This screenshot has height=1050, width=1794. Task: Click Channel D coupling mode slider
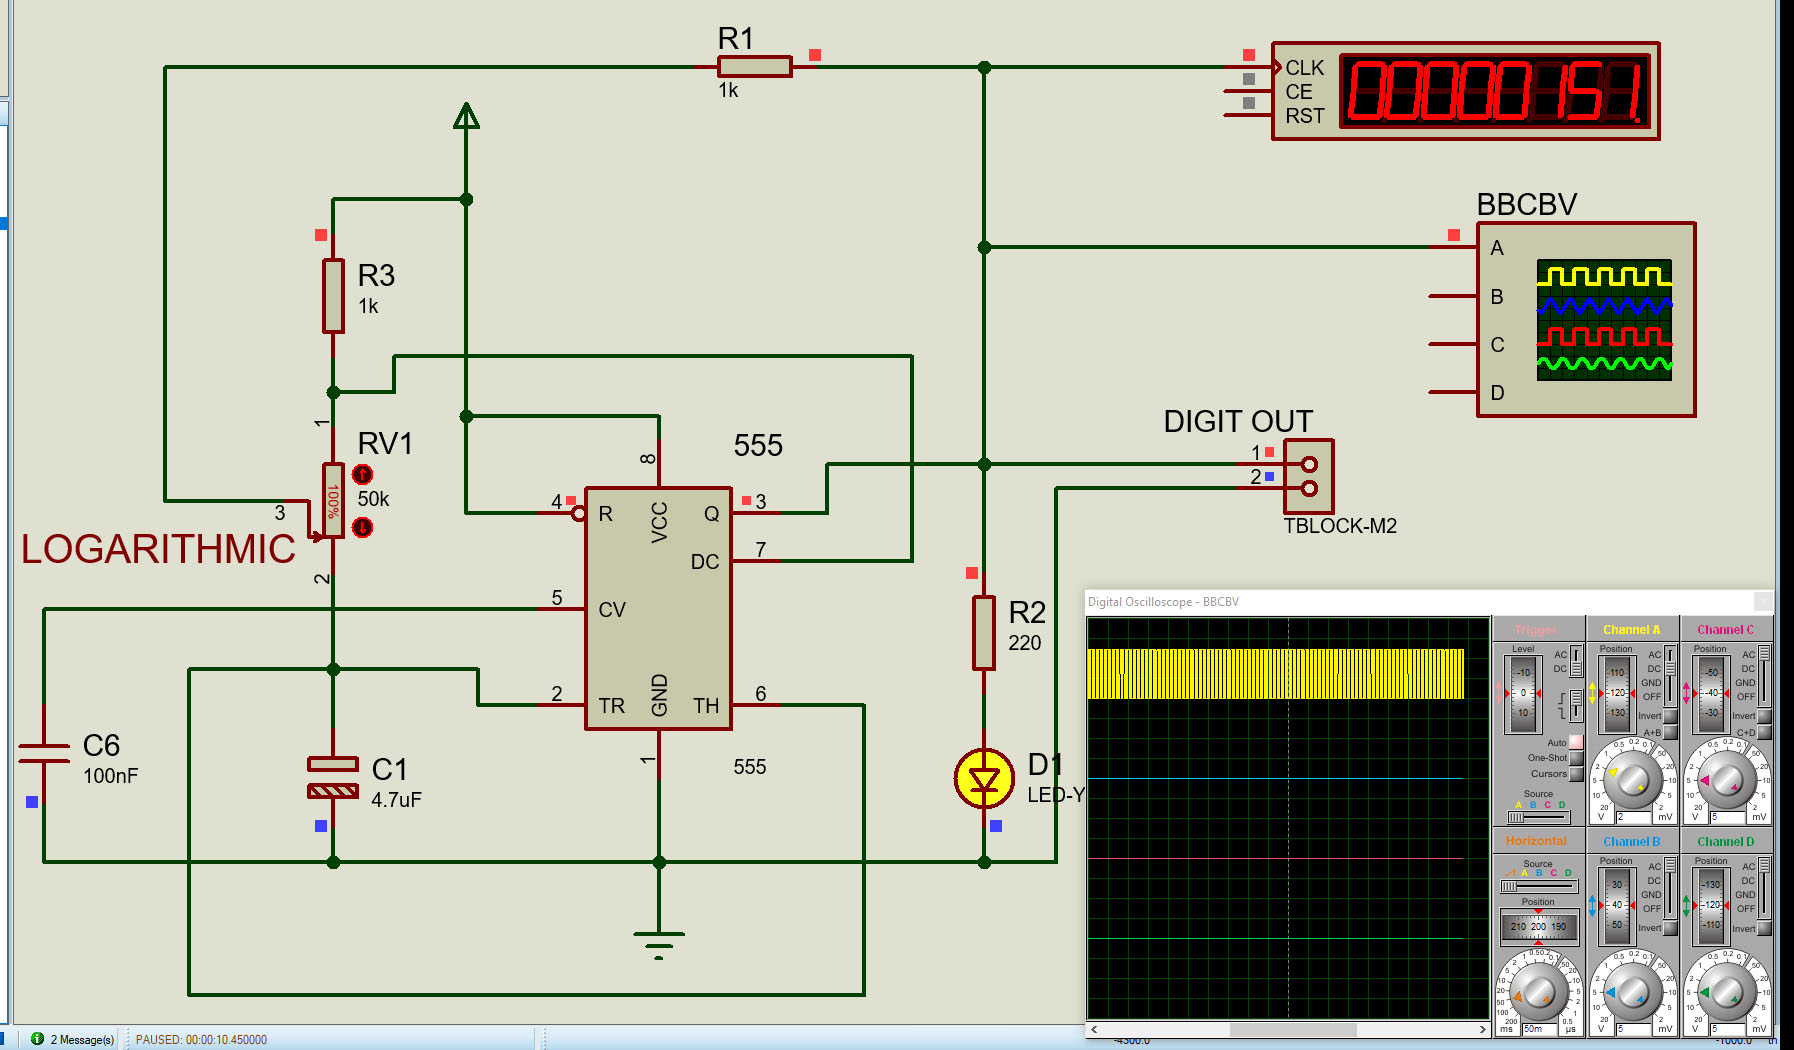point(1764,888)
